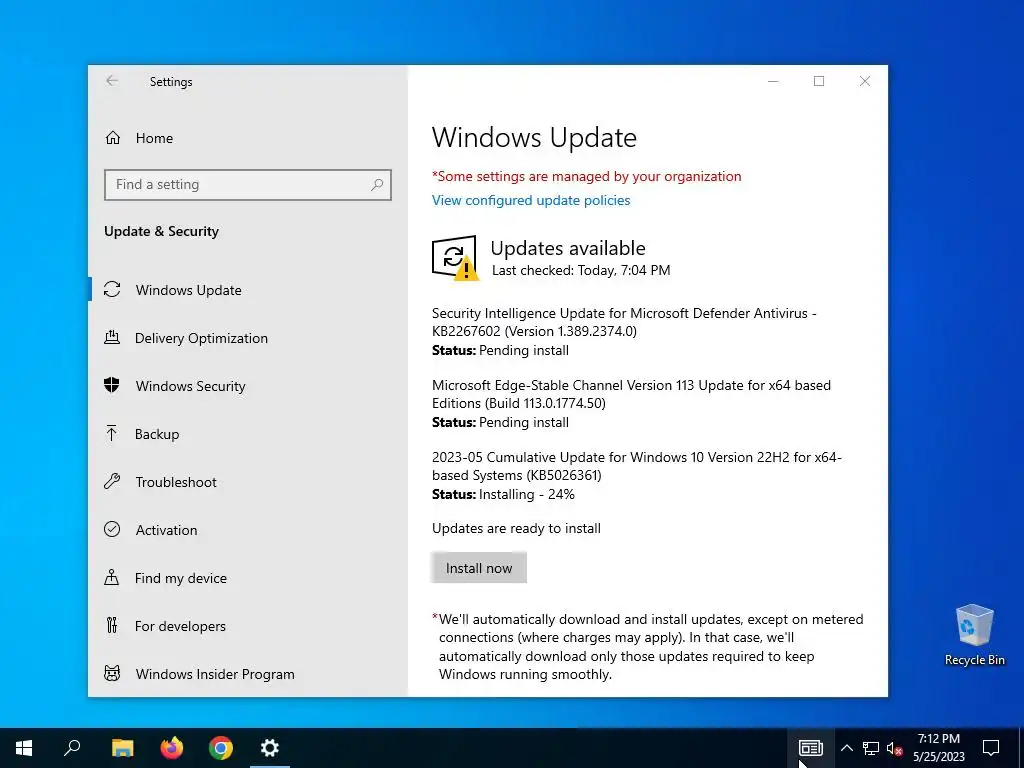
Task: Click the Install now button
Action: (x=479, y=568)
